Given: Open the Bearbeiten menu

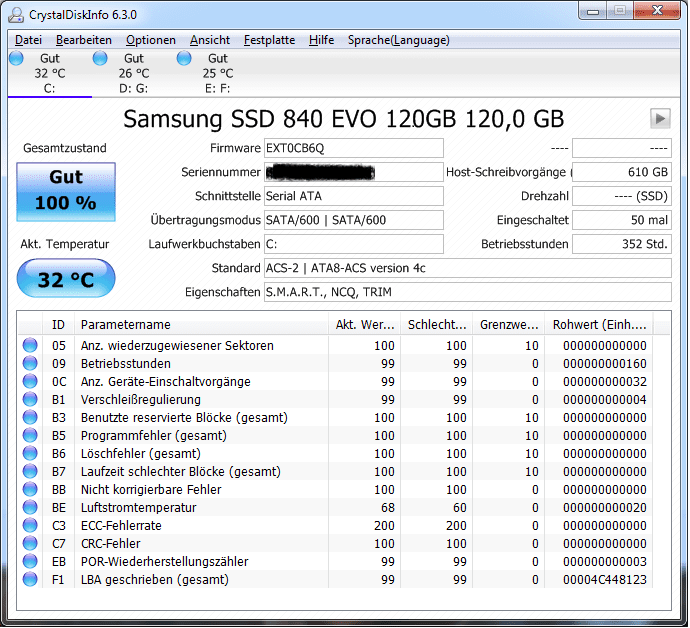Looking at the screenshot, I should pyautogui.click(x=84, y=40).
